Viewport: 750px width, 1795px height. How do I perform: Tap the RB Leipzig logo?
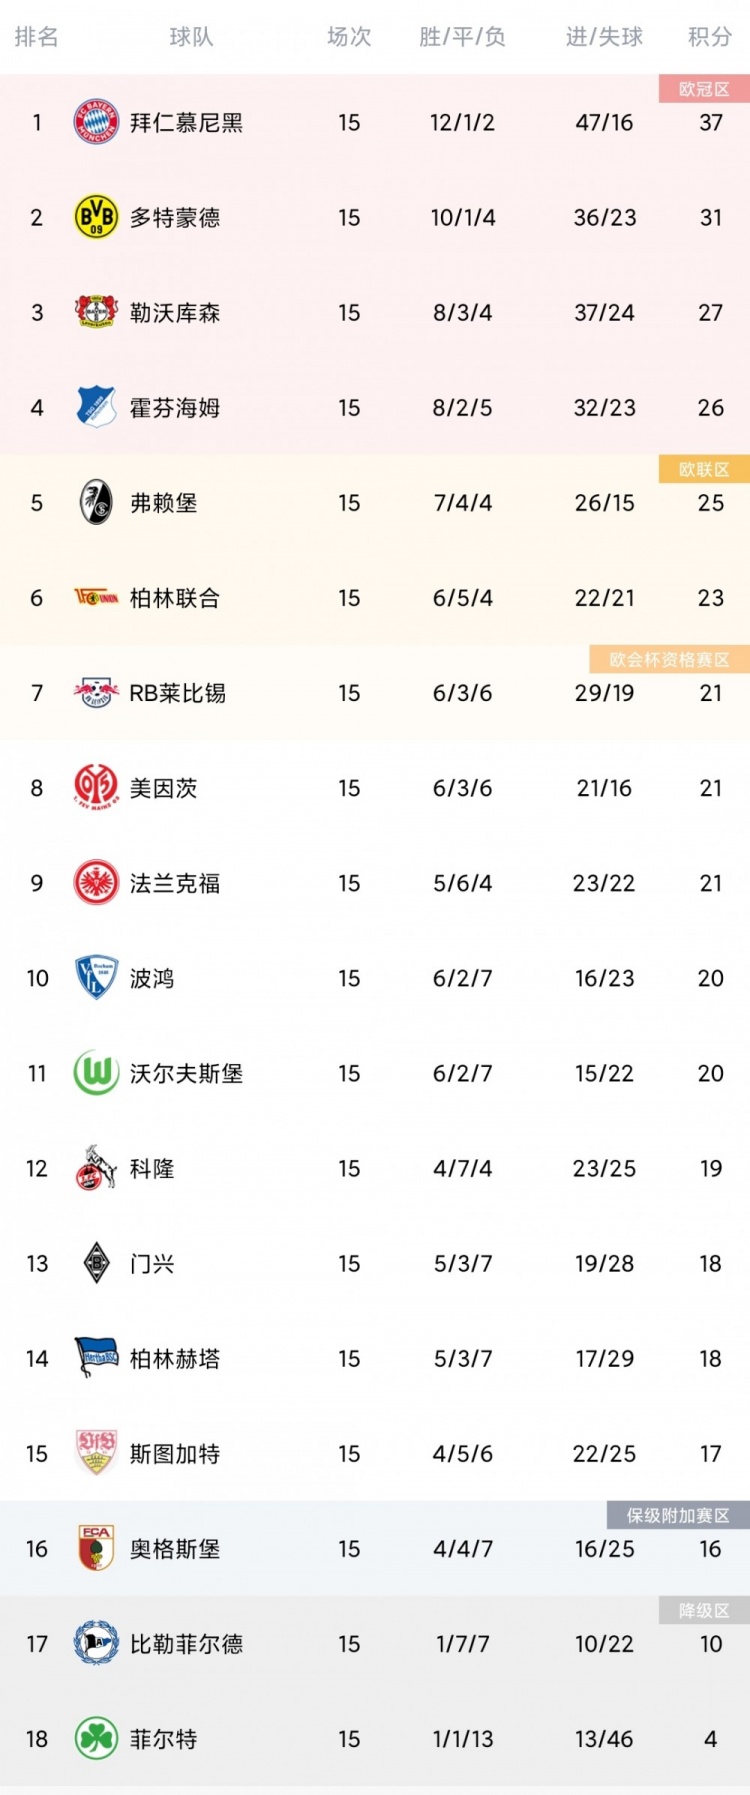coord(96,692)
